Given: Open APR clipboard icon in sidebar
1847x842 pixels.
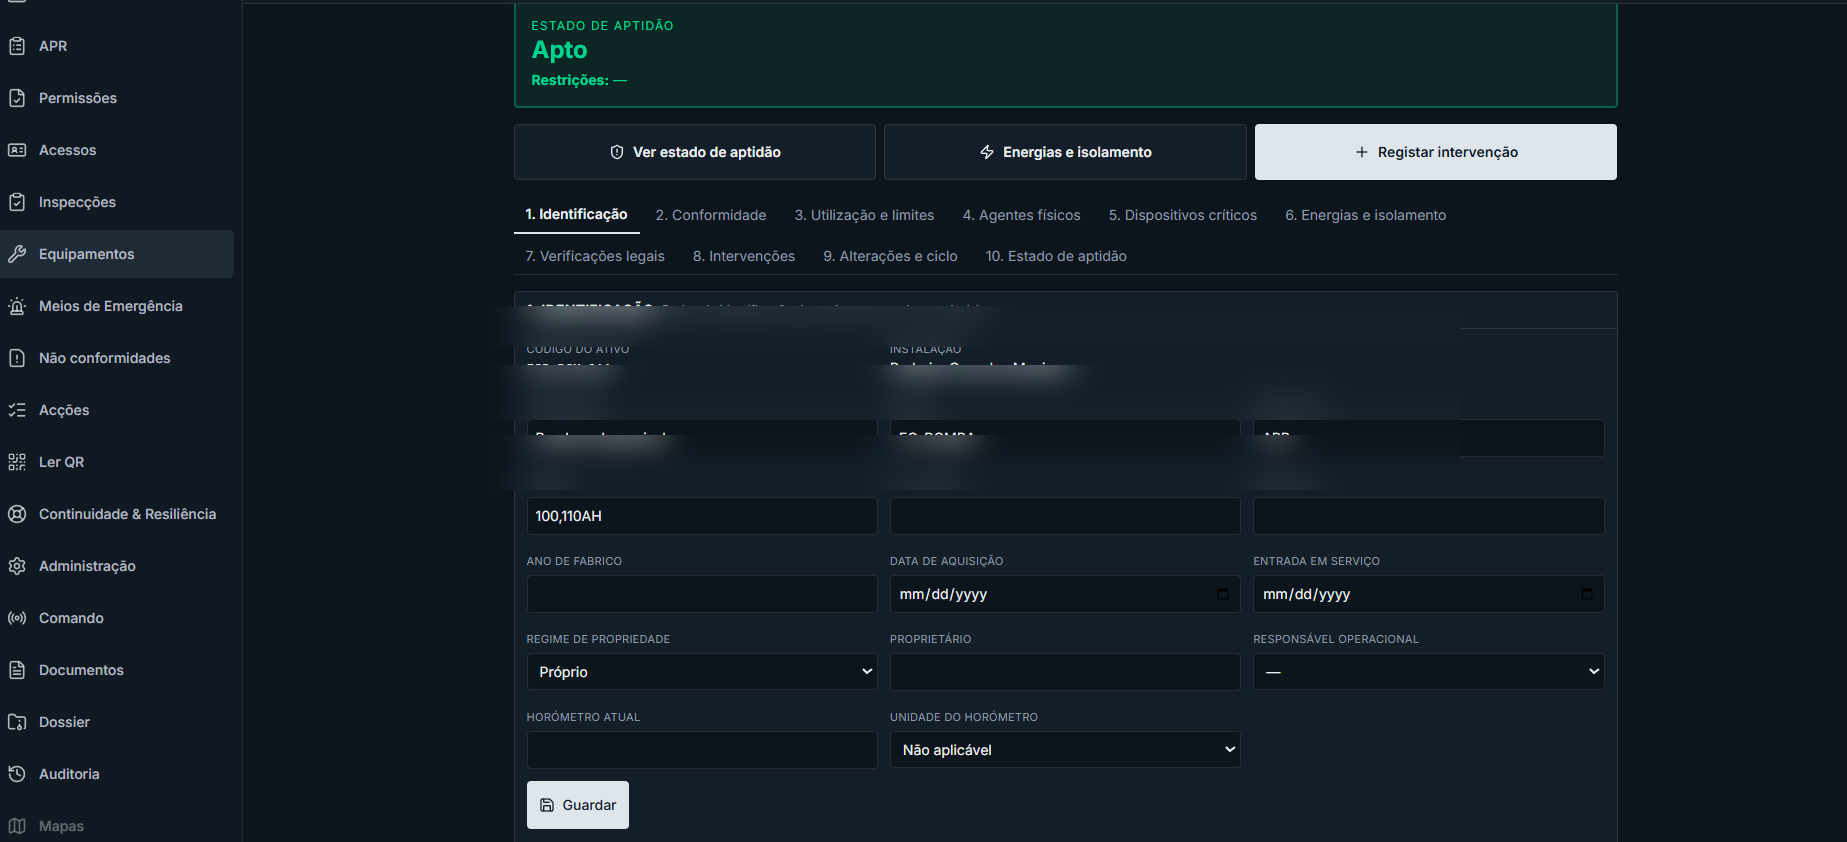Looking at the screenshot, I should coord(17,46).
